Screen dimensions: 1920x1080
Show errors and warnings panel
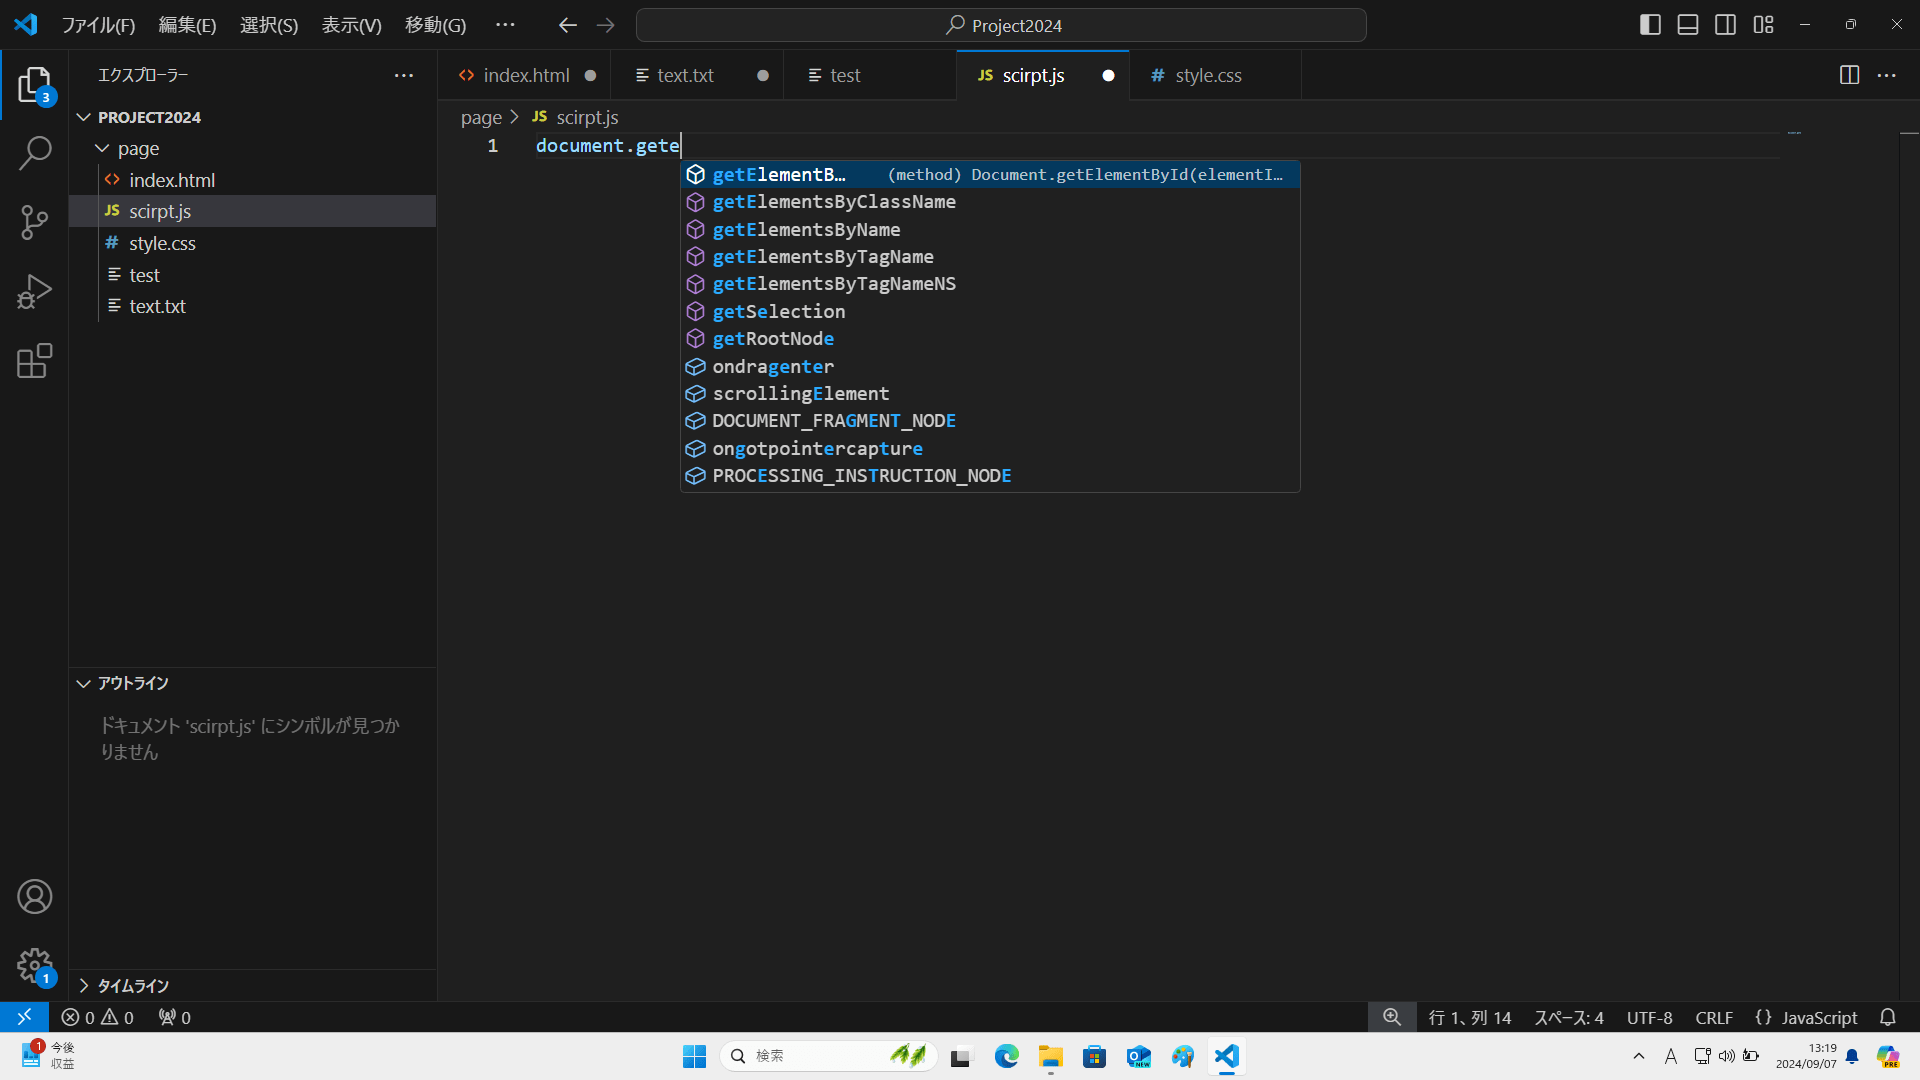pos(97,1017)
